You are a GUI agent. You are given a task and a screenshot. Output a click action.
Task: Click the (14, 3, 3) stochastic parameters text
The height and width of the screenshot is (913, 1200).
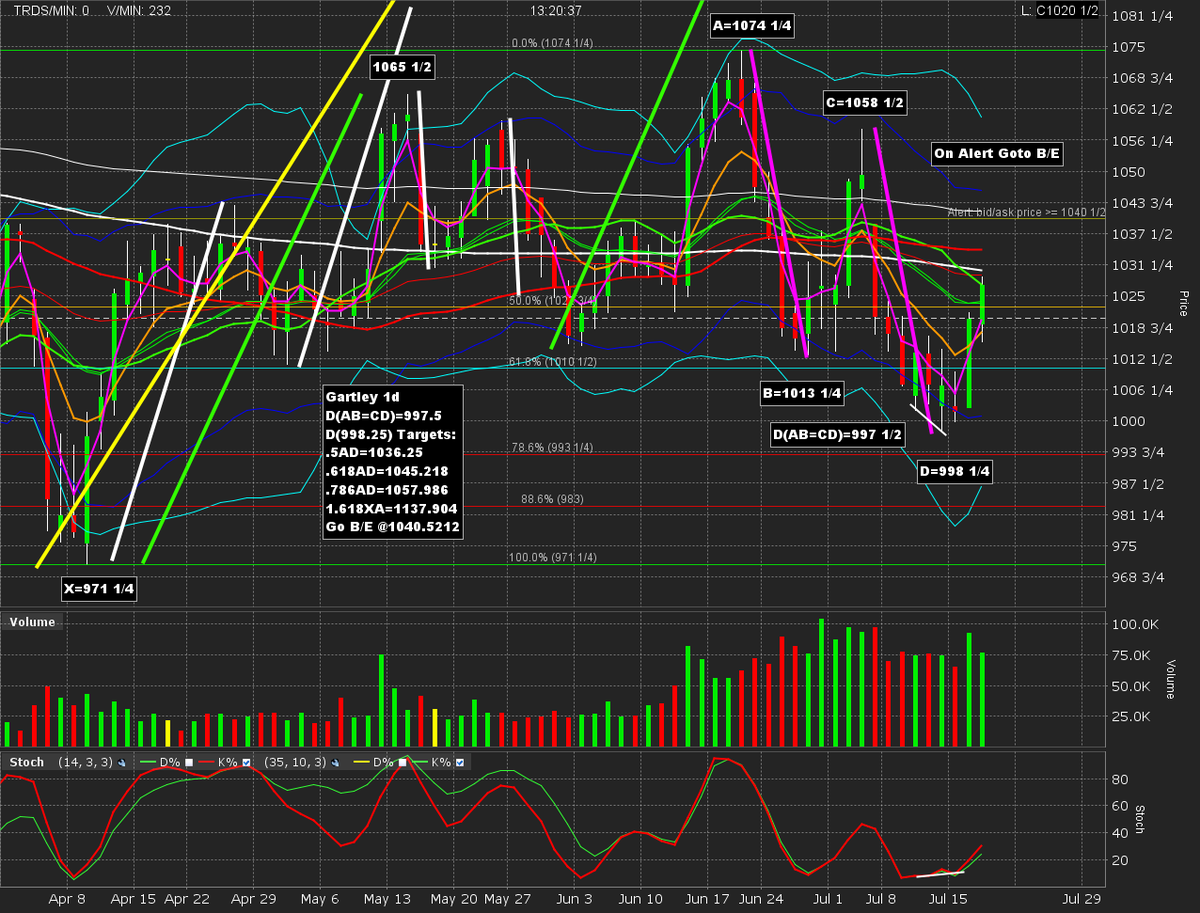(x=86, y=762)
